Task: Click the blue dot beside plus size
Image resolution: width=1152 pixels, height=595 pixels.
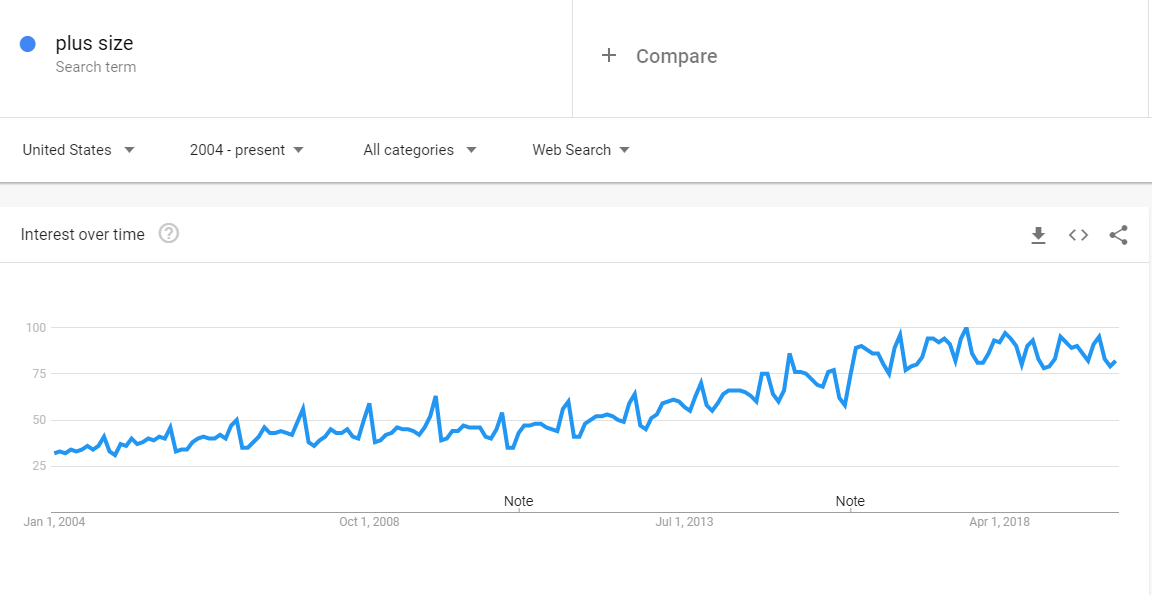Action: coord(28,44)
